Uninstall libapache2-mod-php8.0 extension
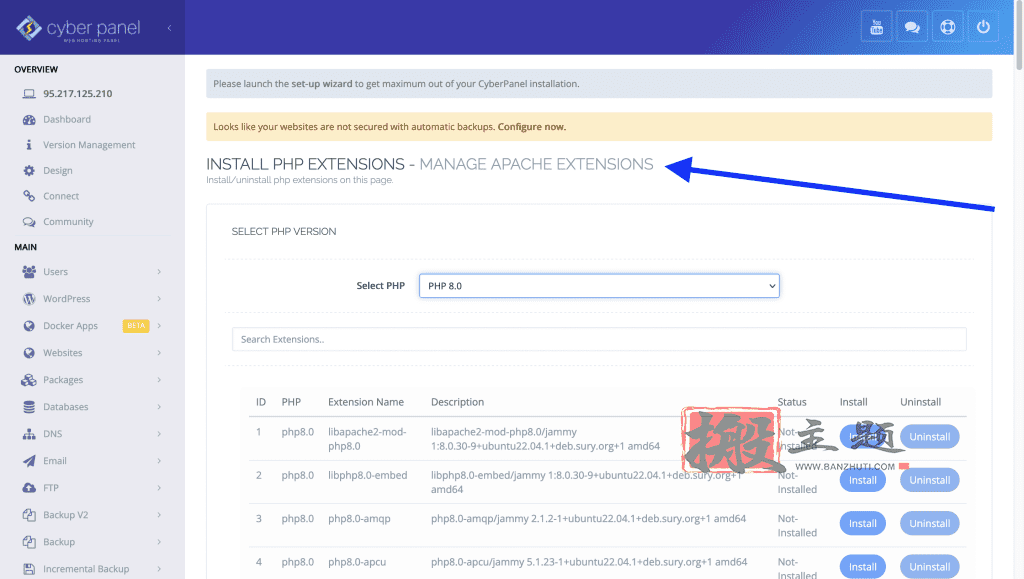Viewport: 1024px width, 579px height. (x=929, y=437)
